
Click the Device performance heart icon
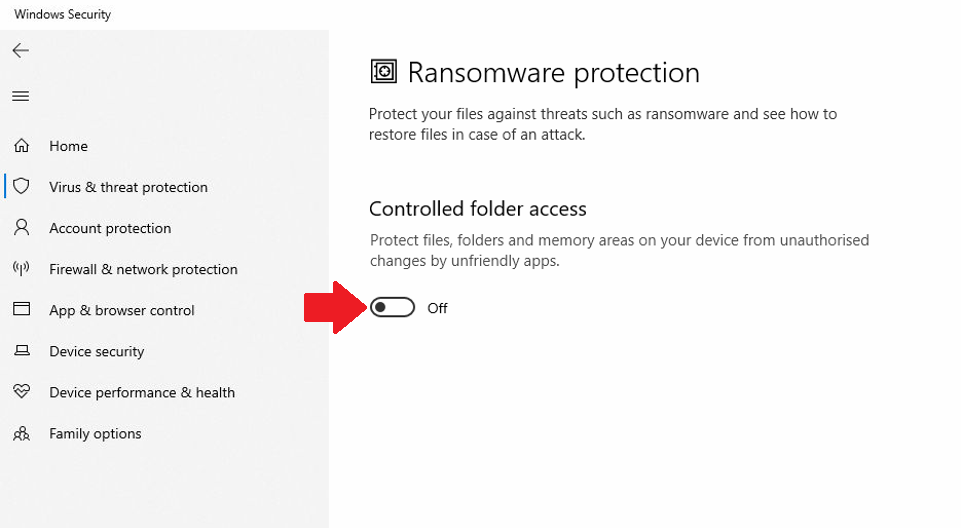[21, 392]
